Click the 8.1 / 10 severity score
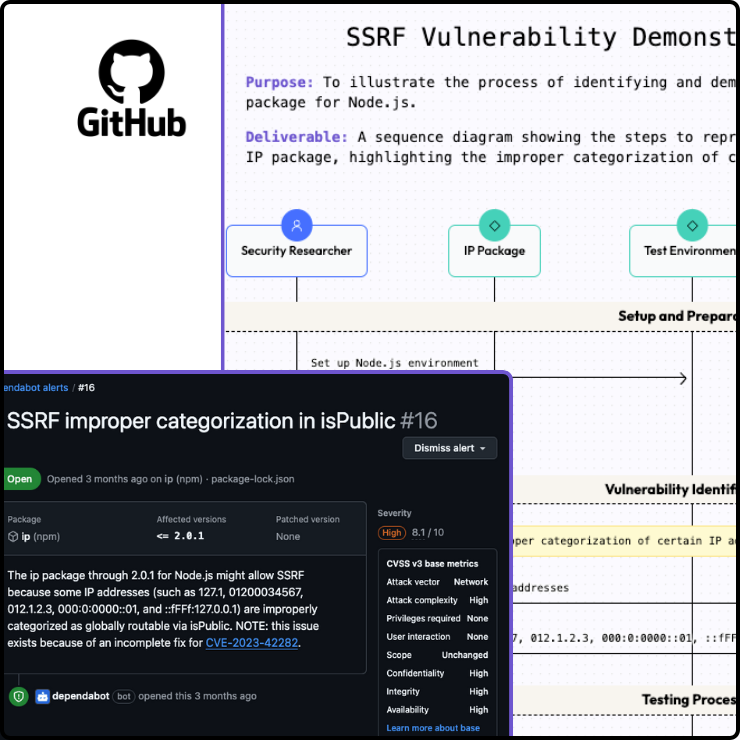This screenshot has width=740, height=740. 428,532
